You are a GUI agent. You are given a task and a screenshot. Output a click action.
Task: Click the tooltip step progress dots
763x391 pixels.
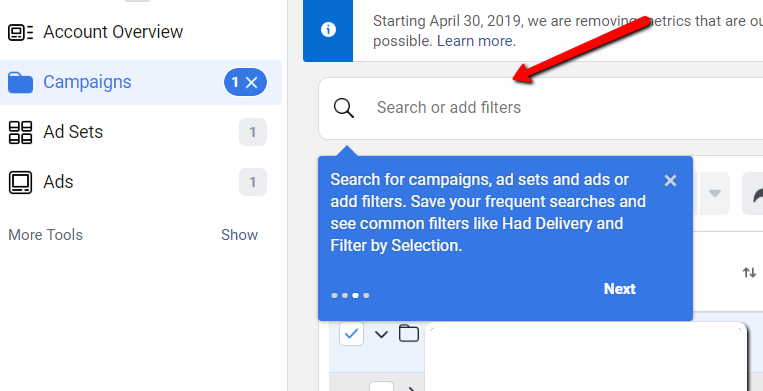coord(350,295)
